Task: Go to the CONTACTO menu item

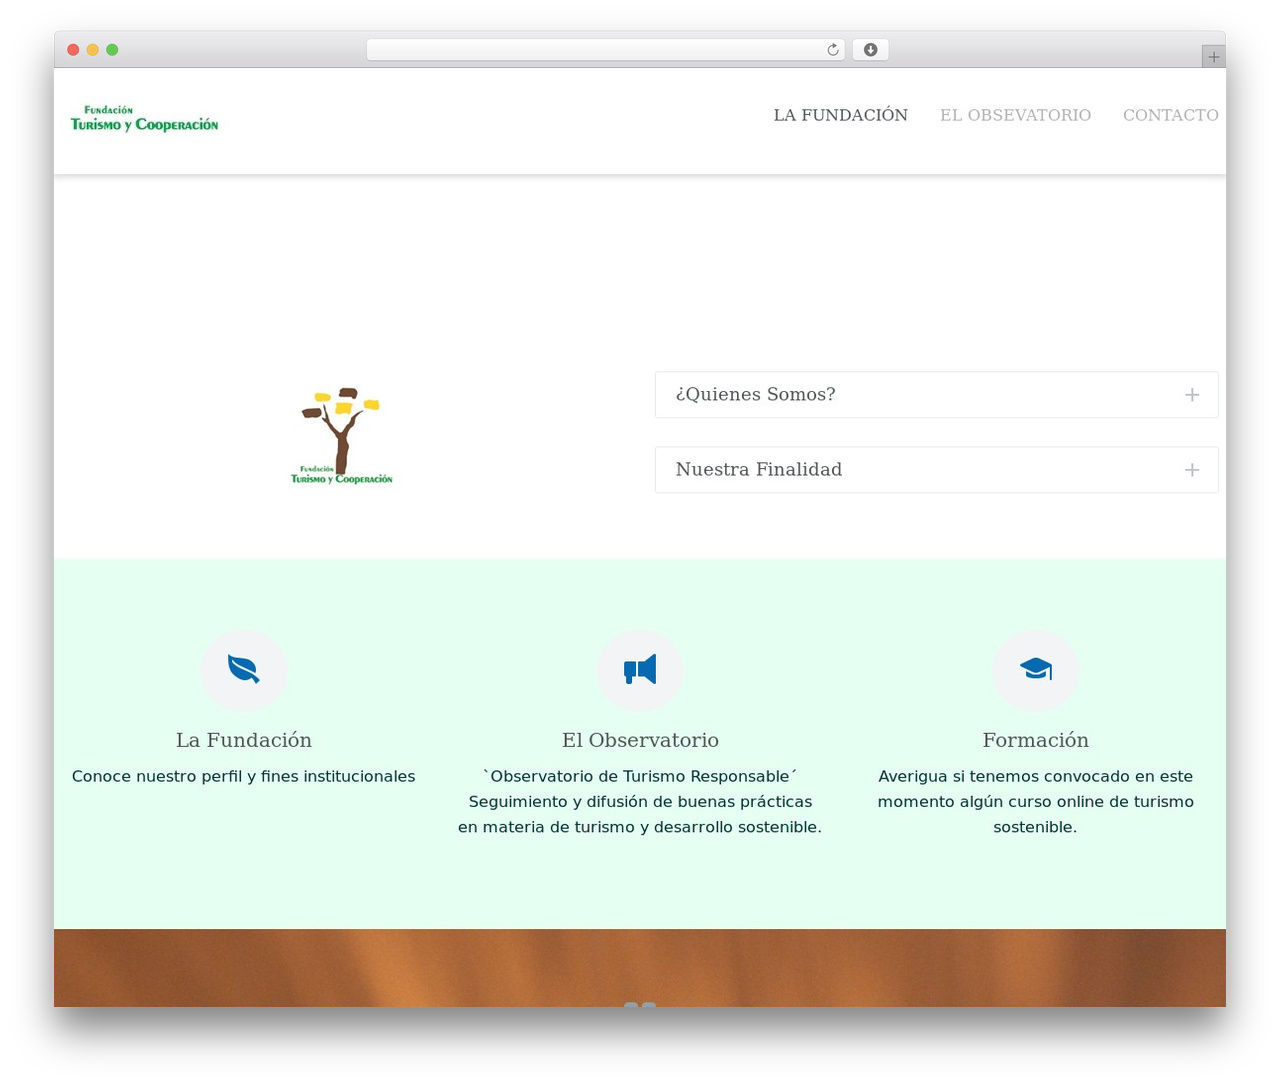Action: click(1170, 115)
